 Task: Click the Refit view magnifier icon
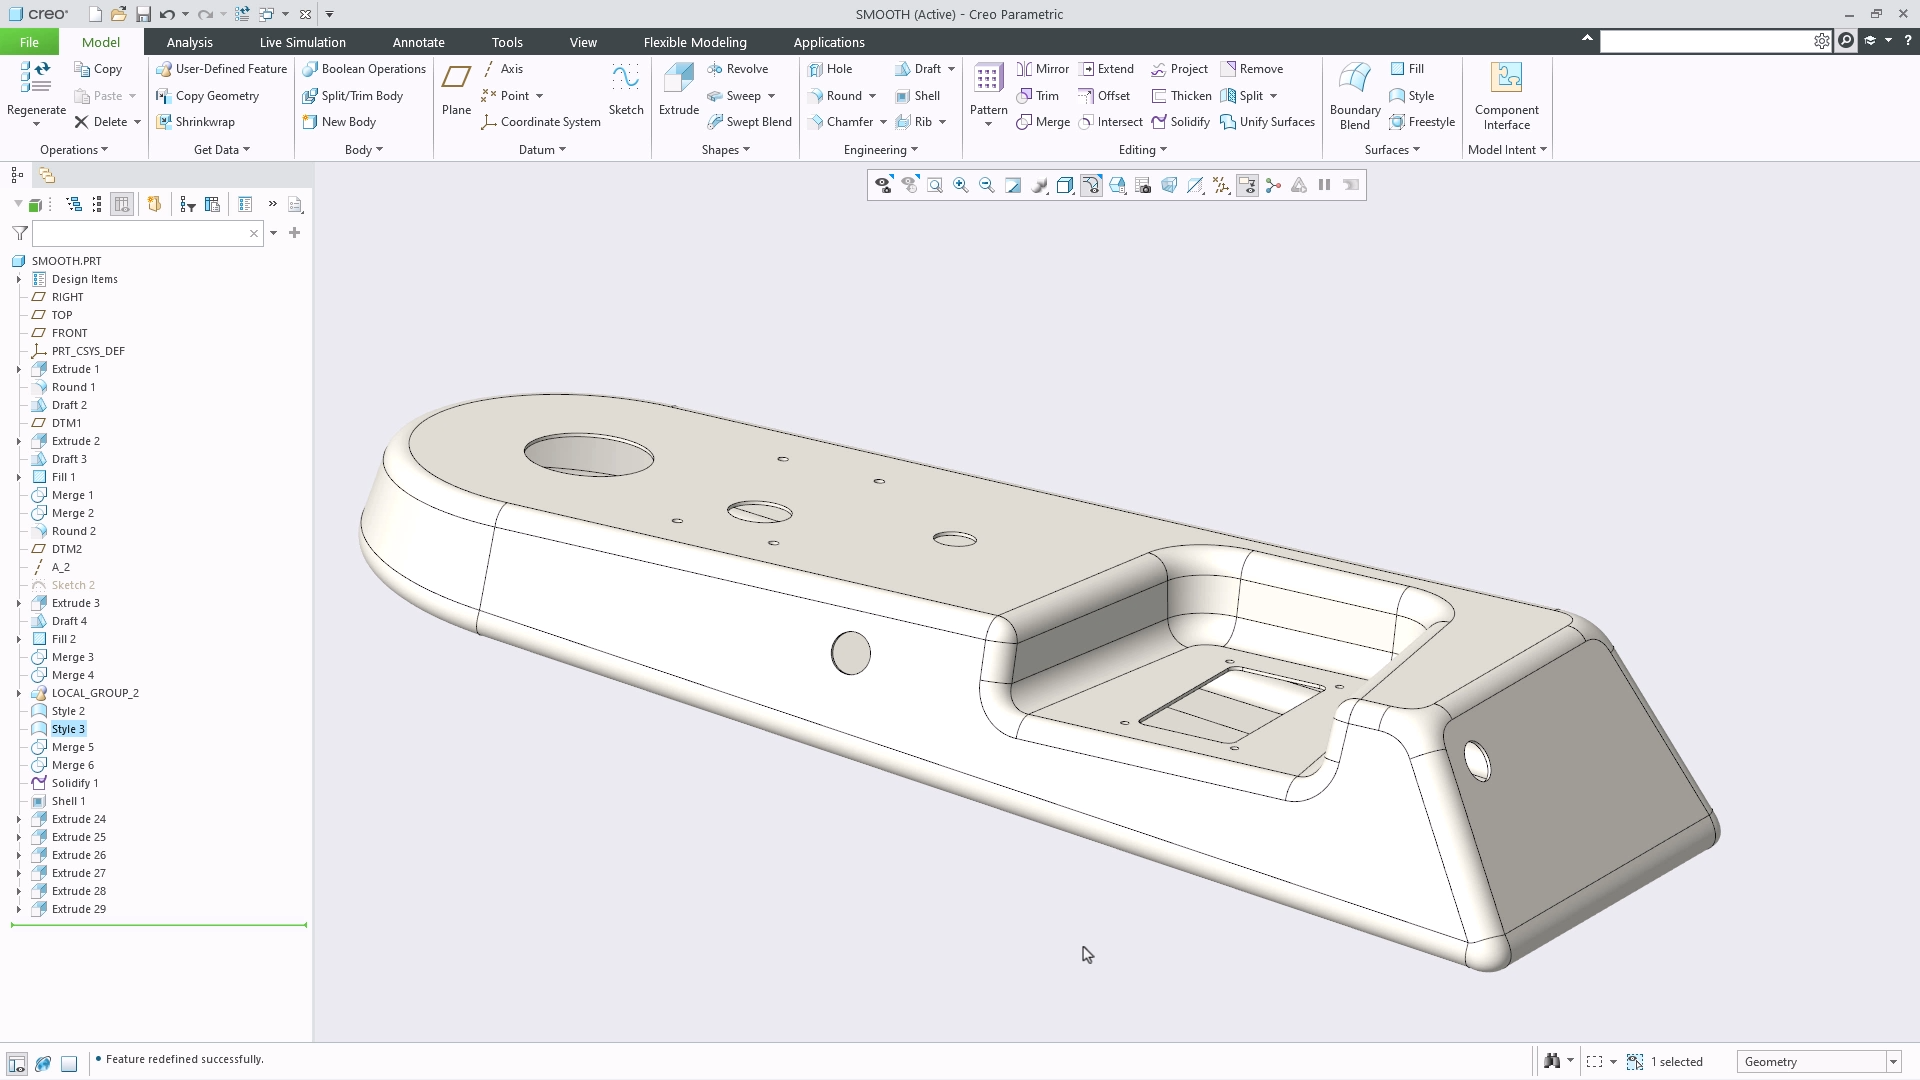tap(935, 185)
